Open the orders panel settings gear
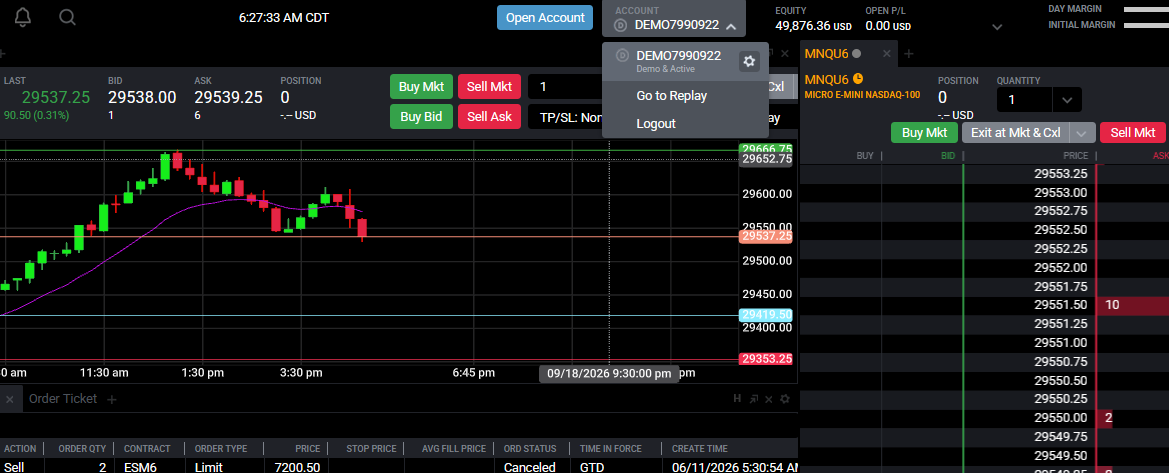 click(784, 399)
